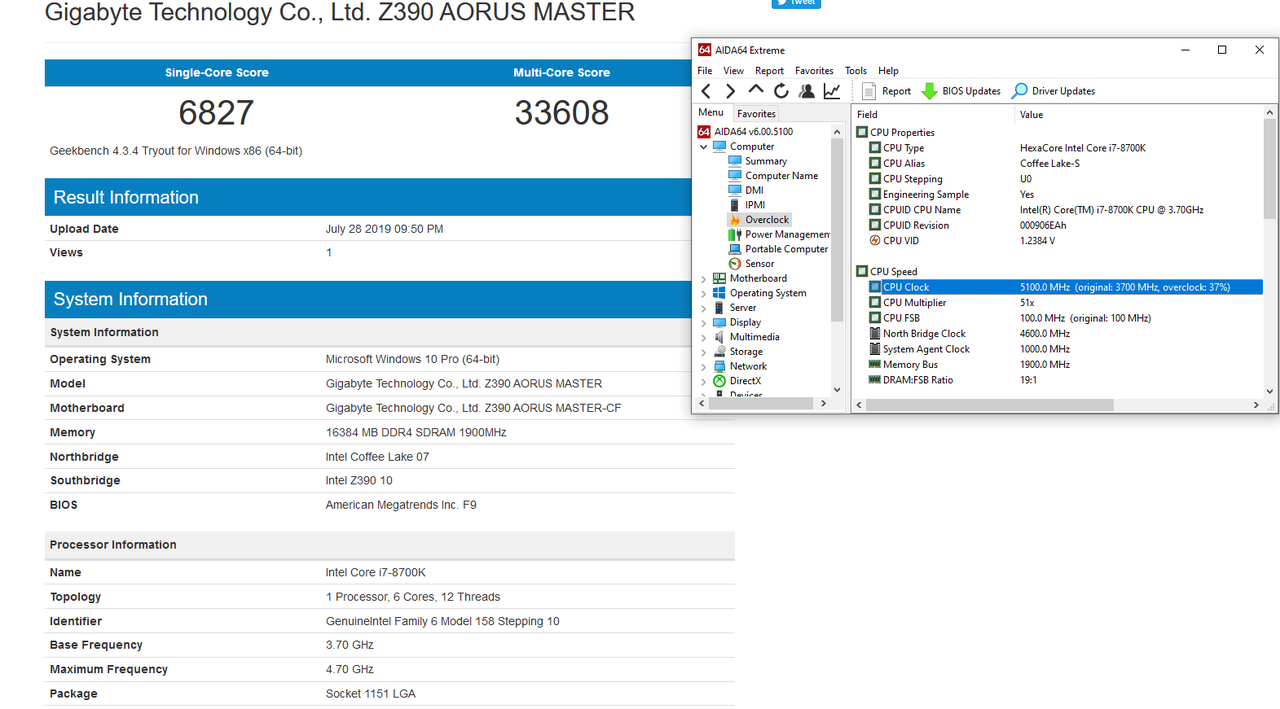The width and height of the screenshot is (1280, 709).
Task: Select the Memory Bus row
Action: [x=1060, y=365]
